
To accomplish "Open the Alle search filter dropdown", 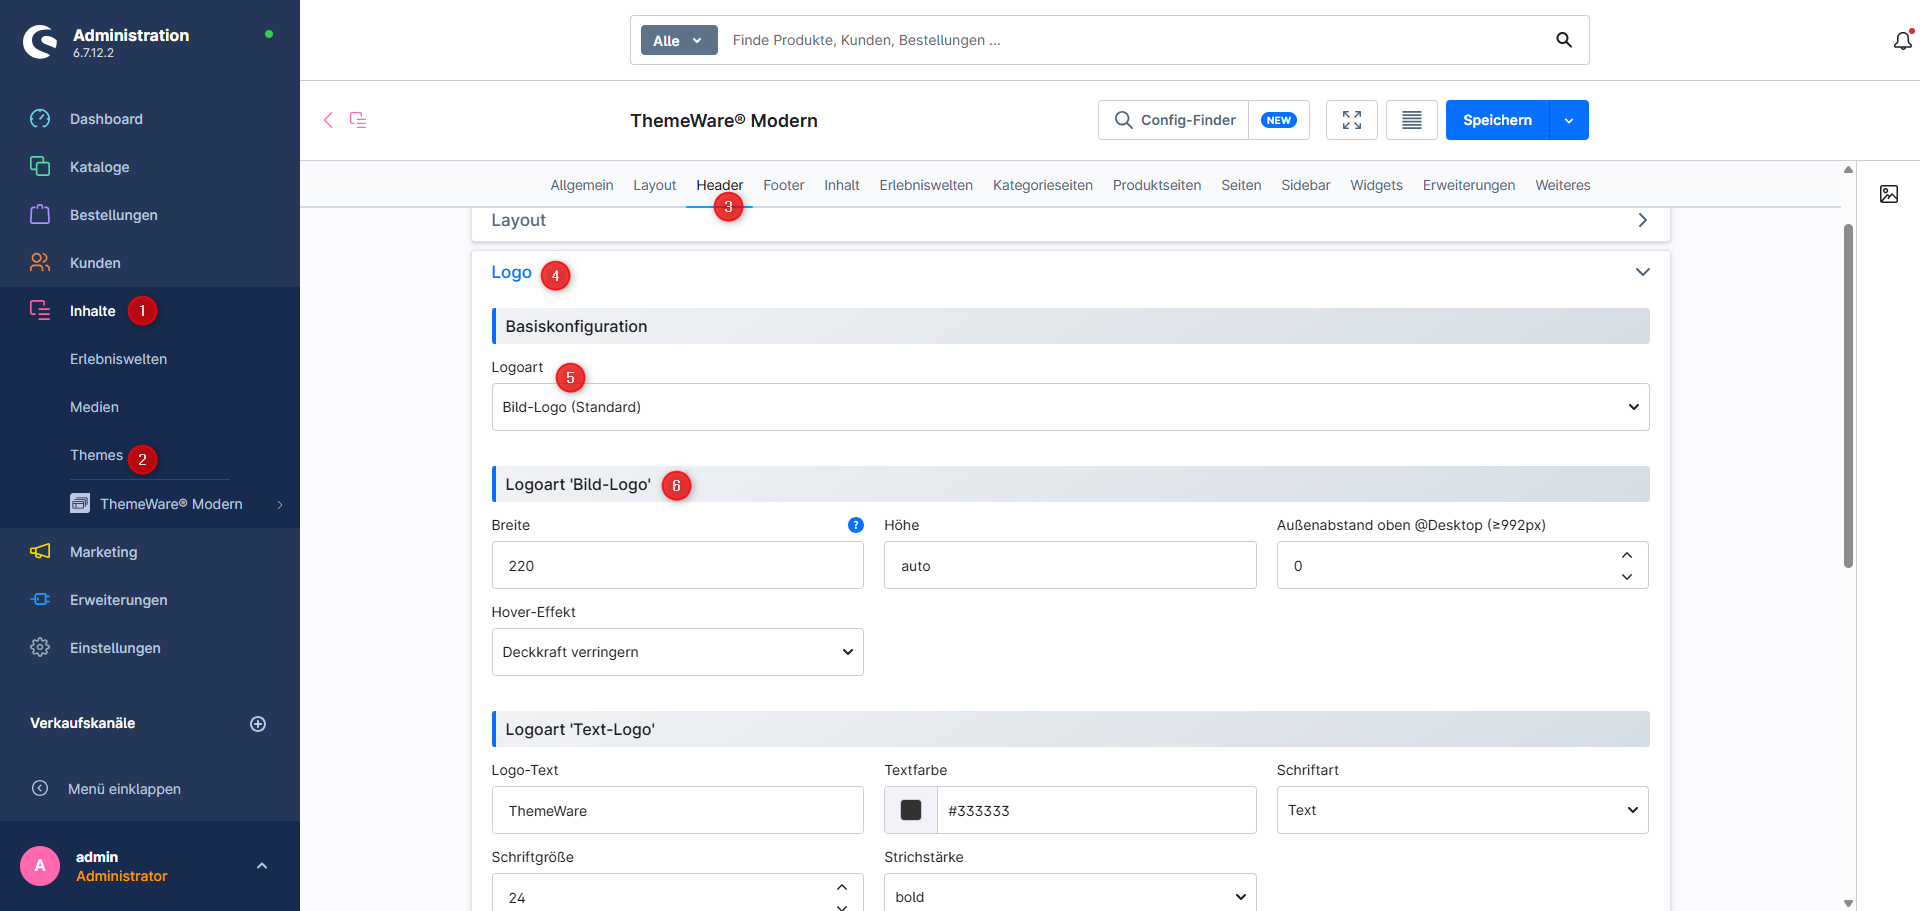I will coord(679,40).
